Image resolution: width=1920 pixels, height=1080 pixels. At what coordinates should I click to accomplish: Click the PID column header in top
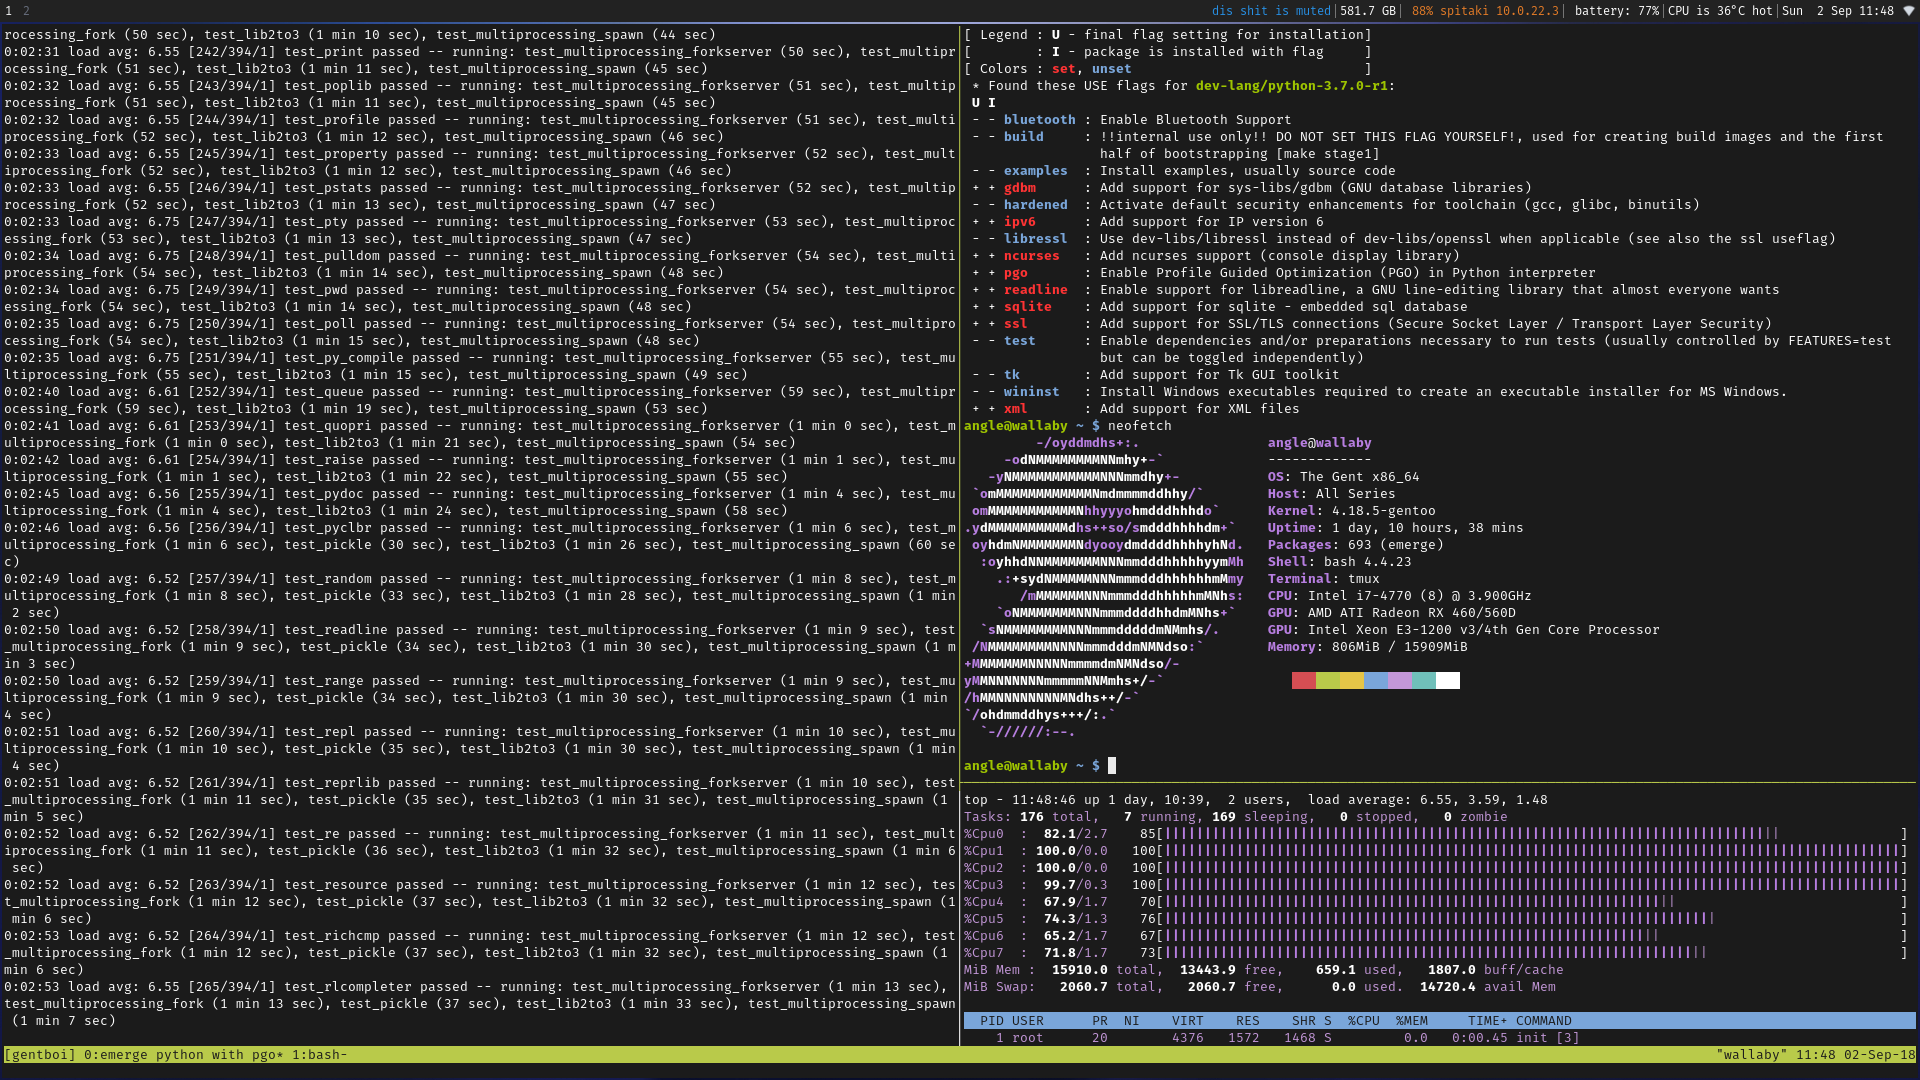coord(992,1021)
